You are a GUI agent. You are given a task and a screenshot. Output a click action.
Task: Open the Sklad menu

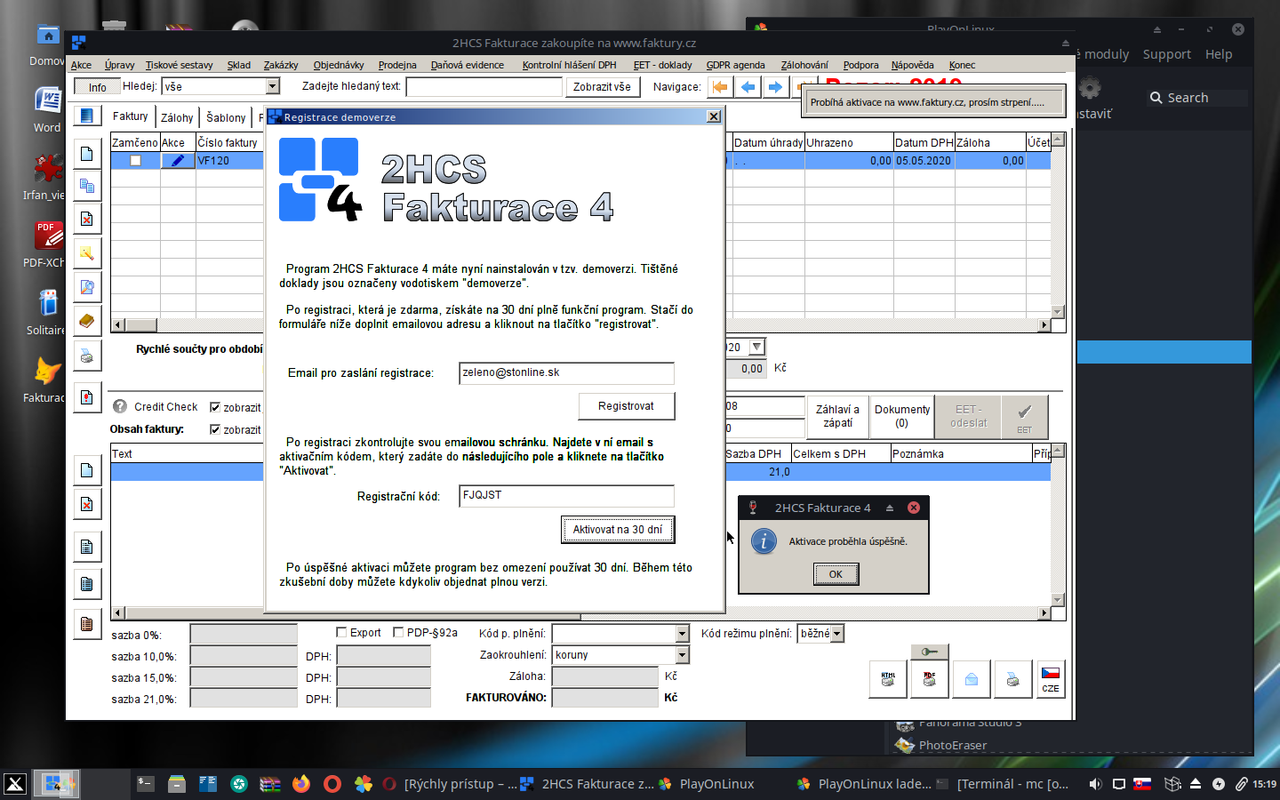[x=239, y=65]
